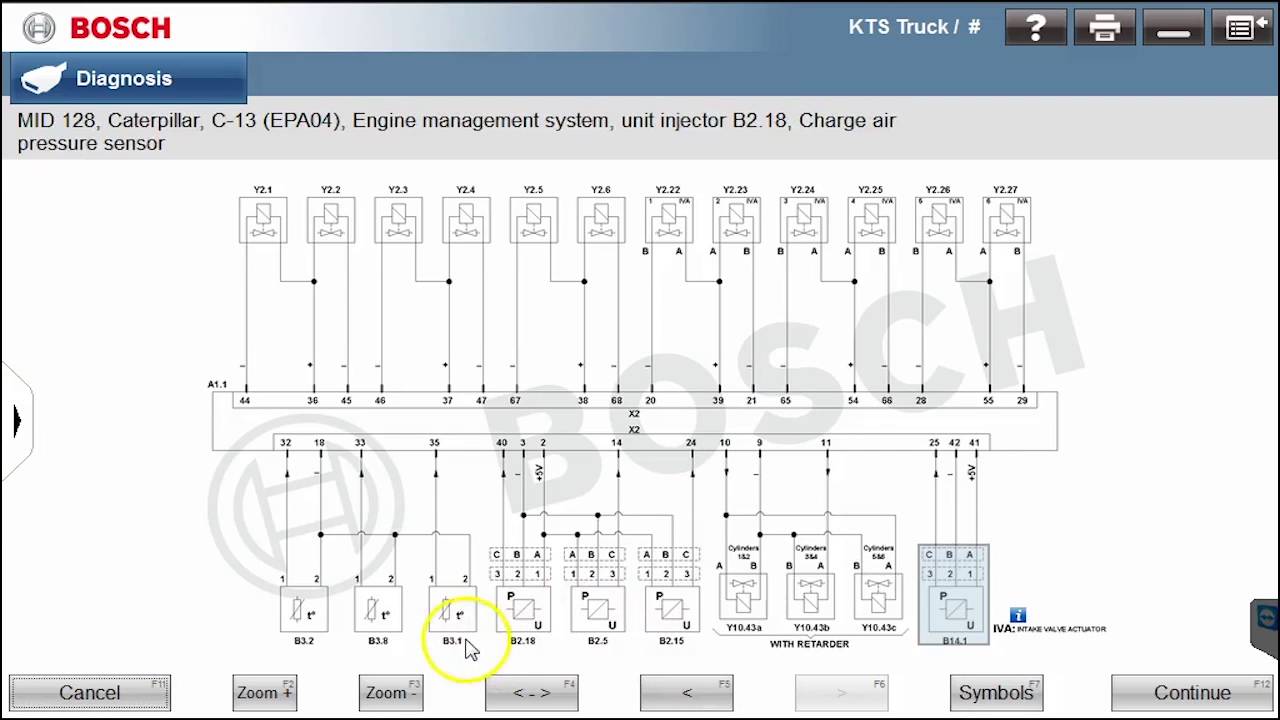1280x720 pixels.
Task: Select pressure sensor symbol B2.18
Action: tap(523, 610)
